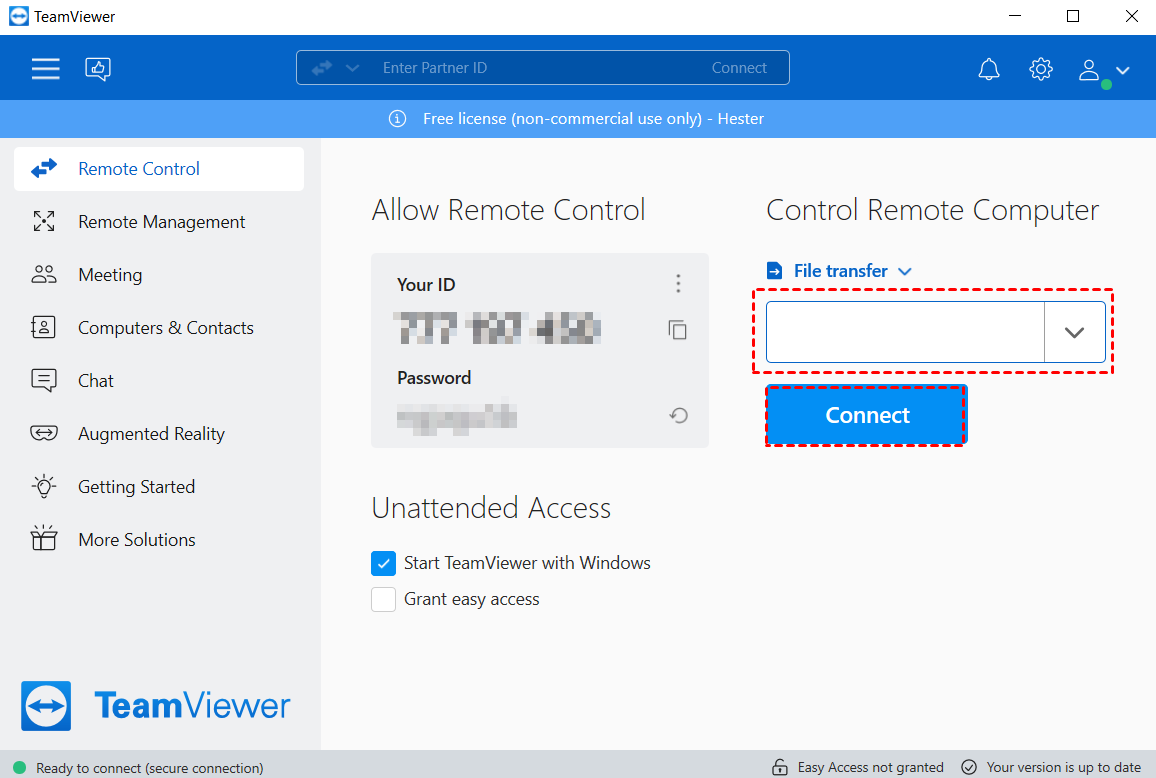Go to Computers & Contacts

165,328
